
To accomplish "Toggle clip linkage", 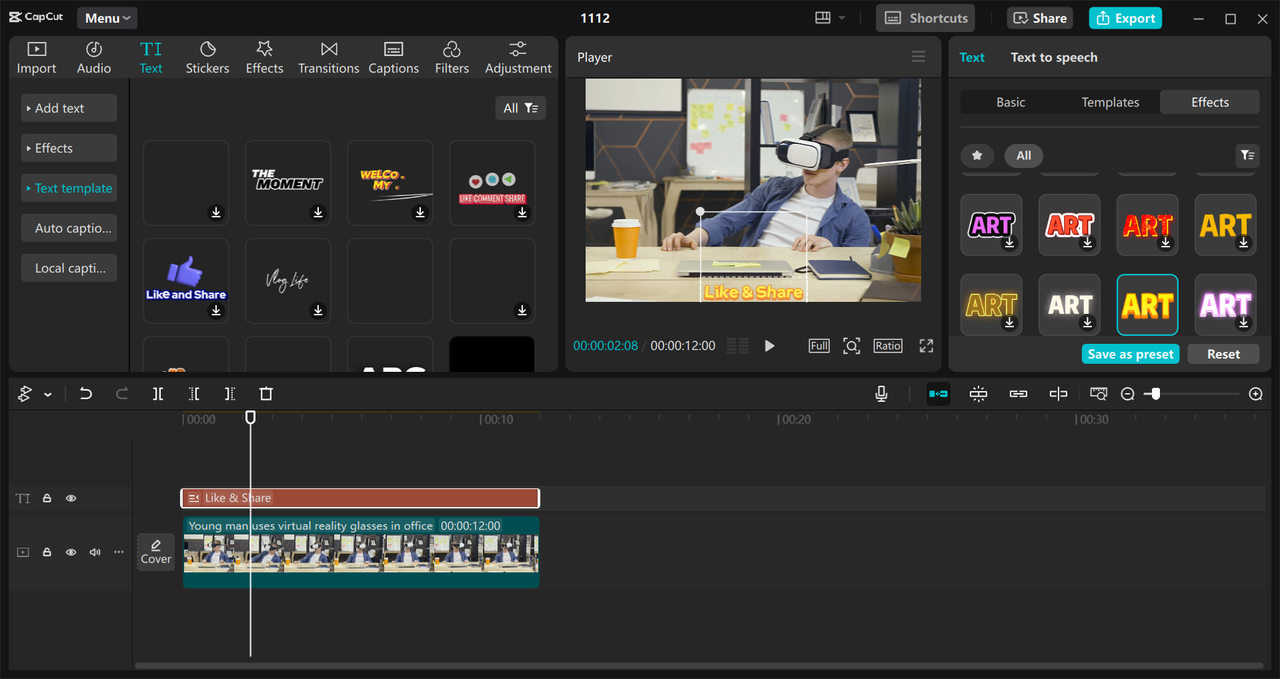I will coord(1018,394).
